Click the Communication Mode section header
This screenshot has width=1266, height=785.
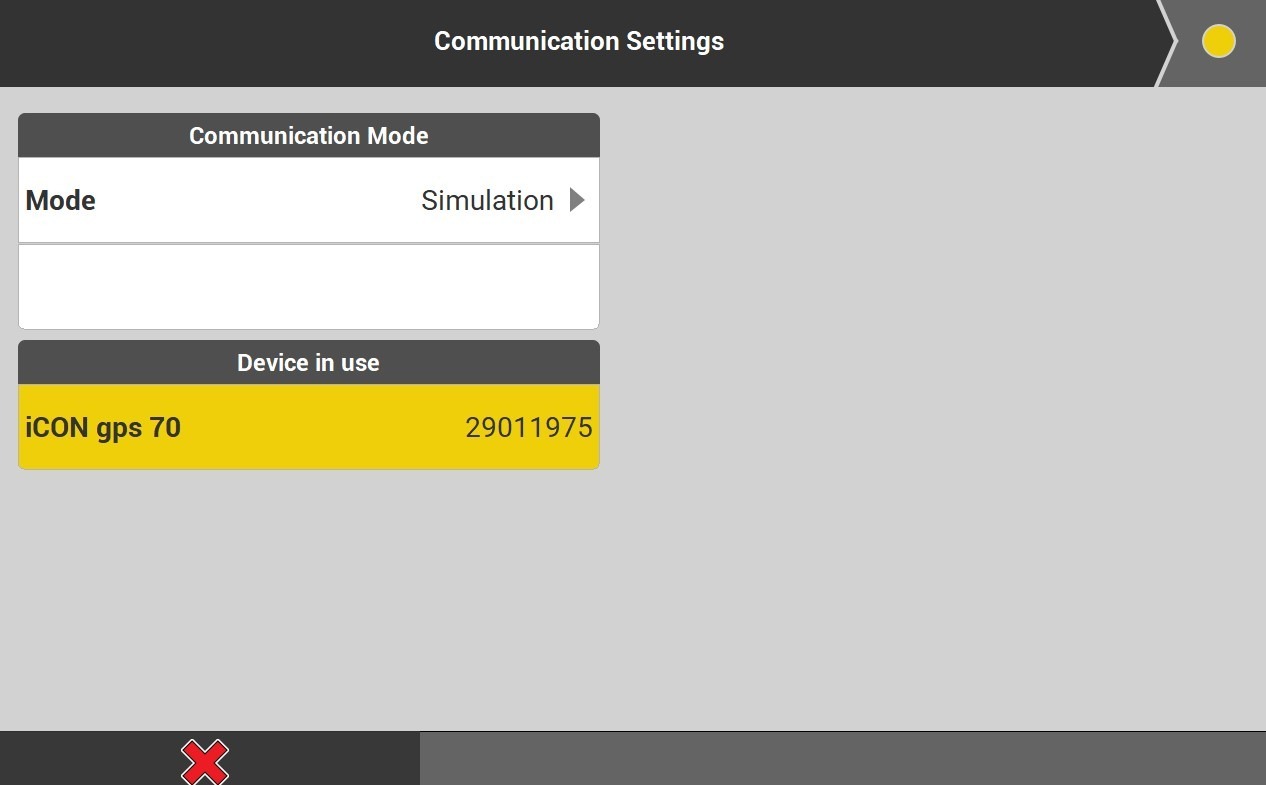pyautogui.click(x=308, y=136)
